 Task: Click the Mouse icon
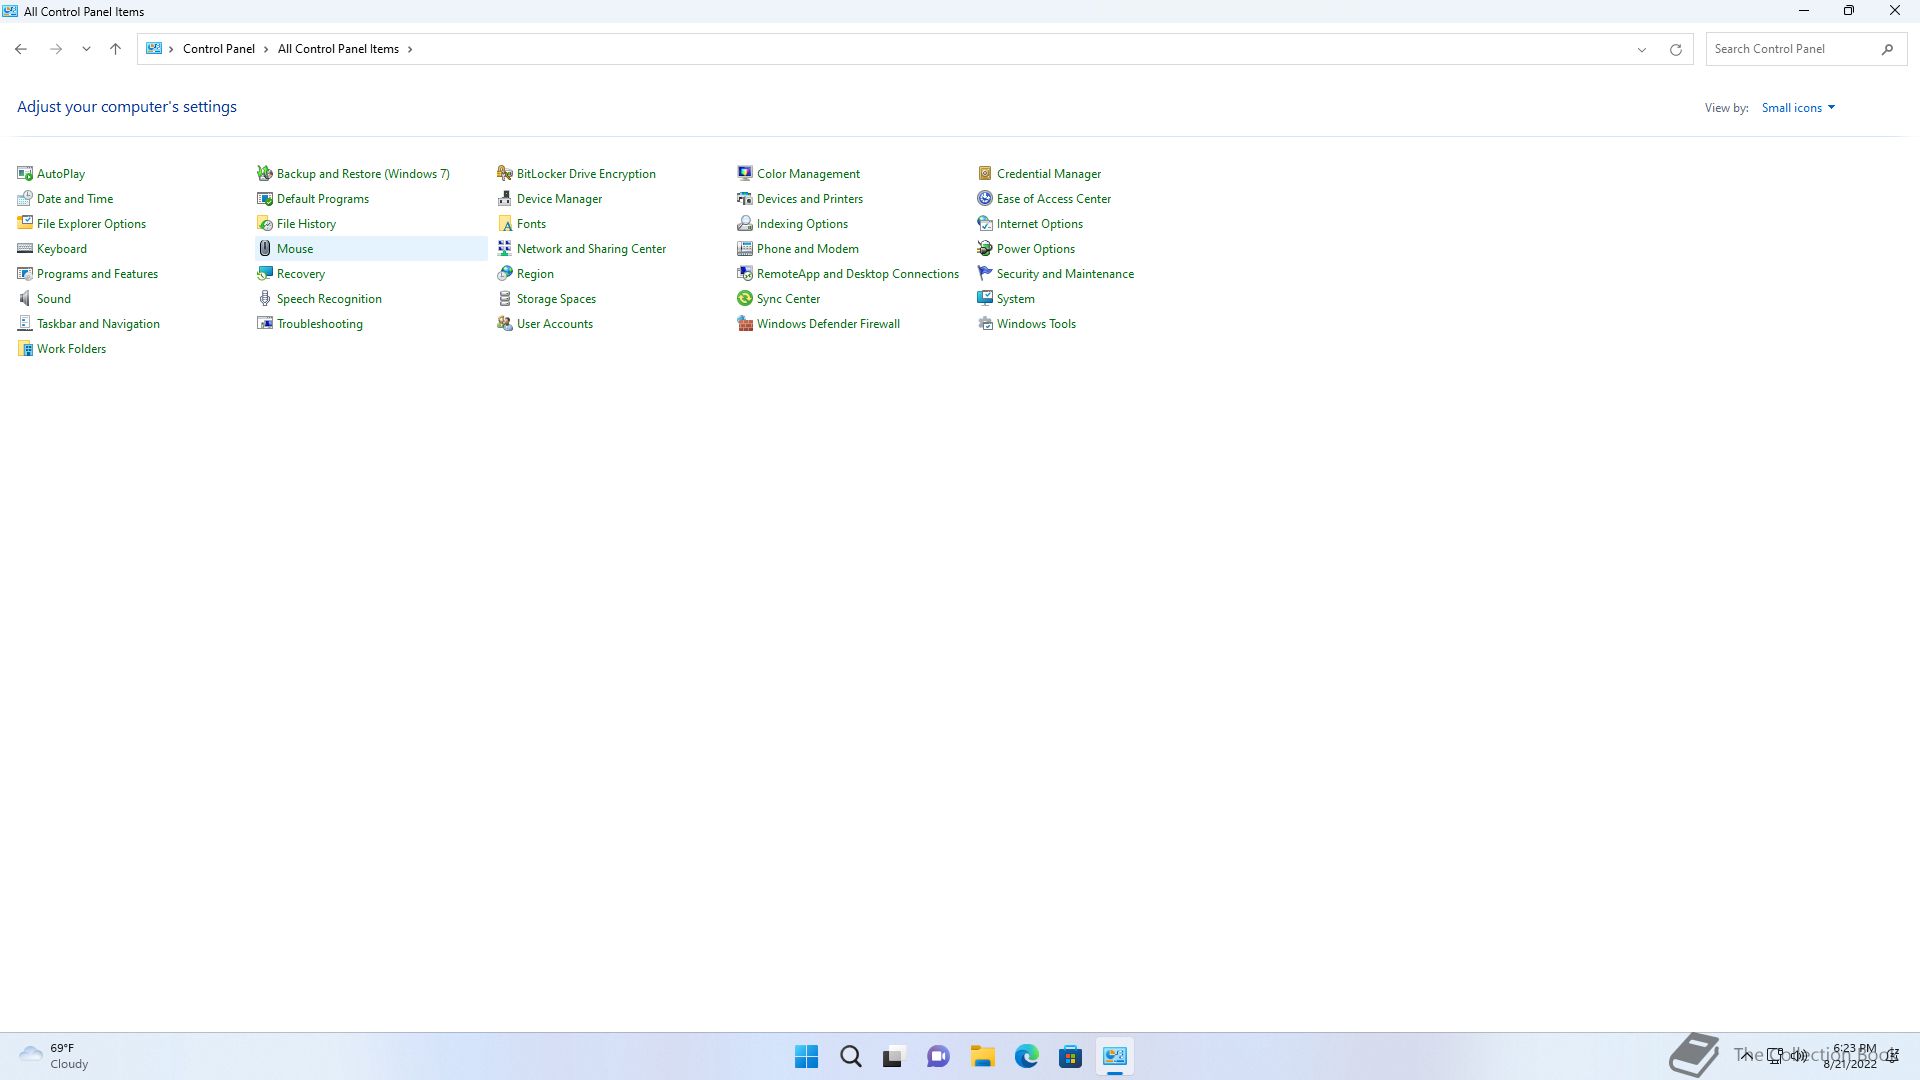265,249
